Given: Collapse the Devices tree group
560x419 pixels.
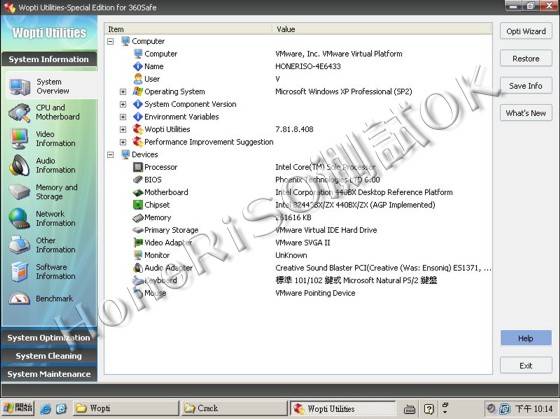Looking at the screenshot, I should (110, 155).
